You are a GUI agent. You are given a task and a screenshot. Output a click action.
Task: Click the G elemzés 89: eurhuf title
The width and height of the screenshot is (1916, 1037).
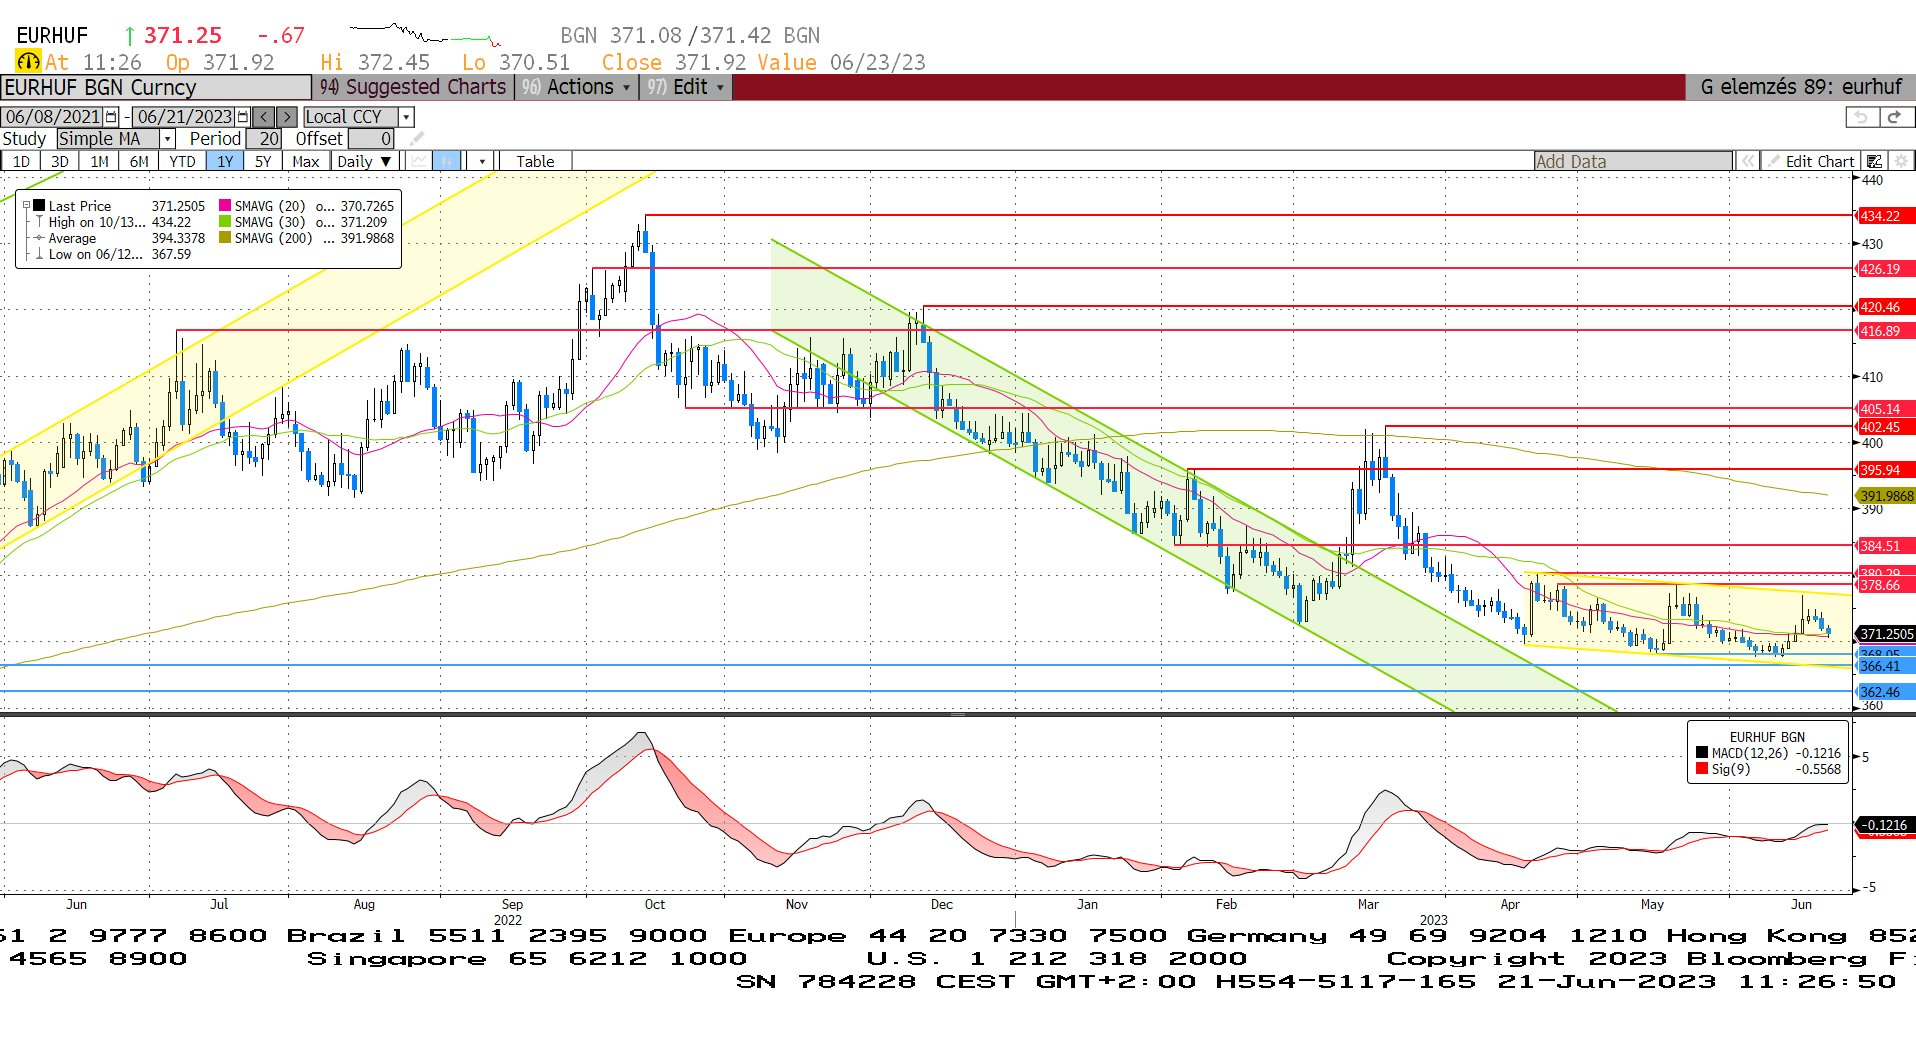[1800, 87]
